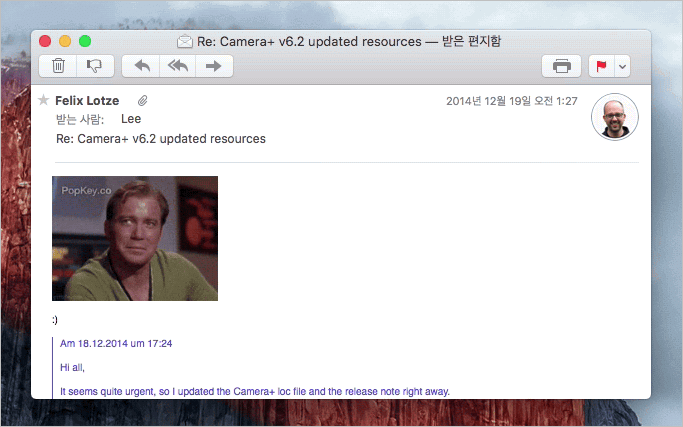Image resolution: width=683 pixels, height=427 pixels.
Task: Click the subject line 'Re: Camera+ v6.2 updated resources'
Action: (161, 139)
